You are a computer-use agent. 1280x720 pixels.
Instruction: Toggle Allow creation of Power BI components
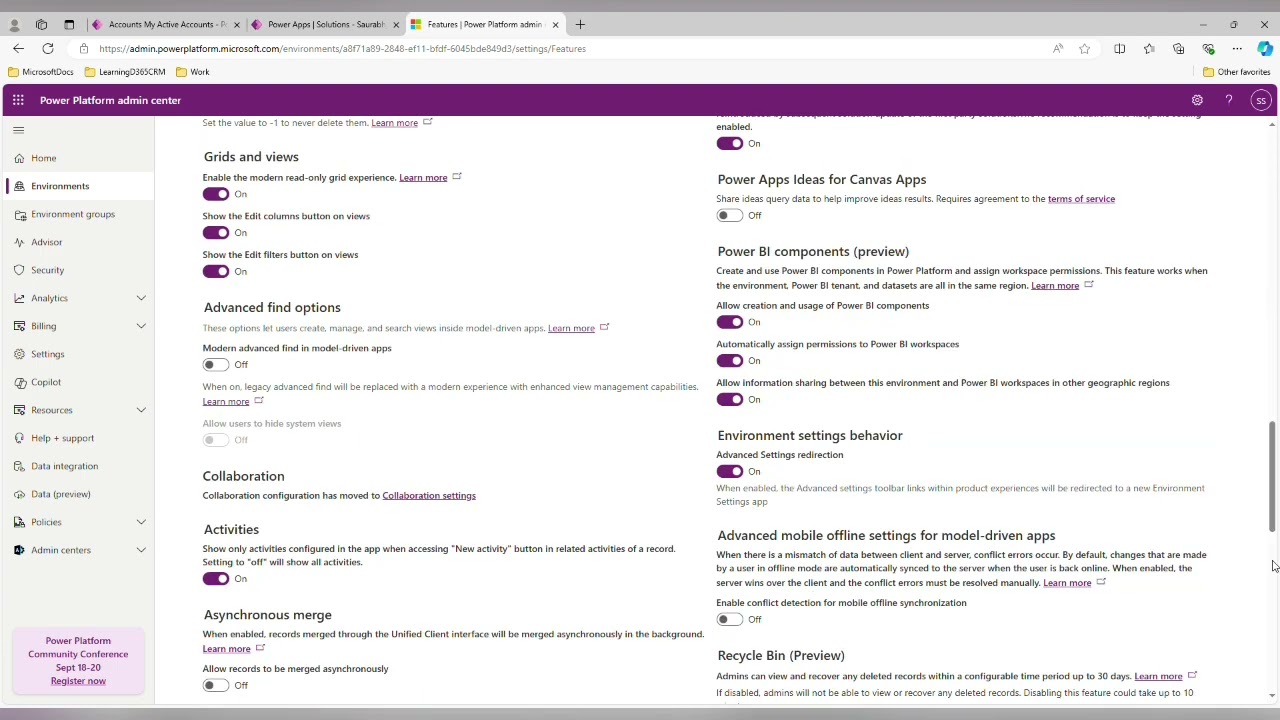pyautogui.click(x=730, y=322)
